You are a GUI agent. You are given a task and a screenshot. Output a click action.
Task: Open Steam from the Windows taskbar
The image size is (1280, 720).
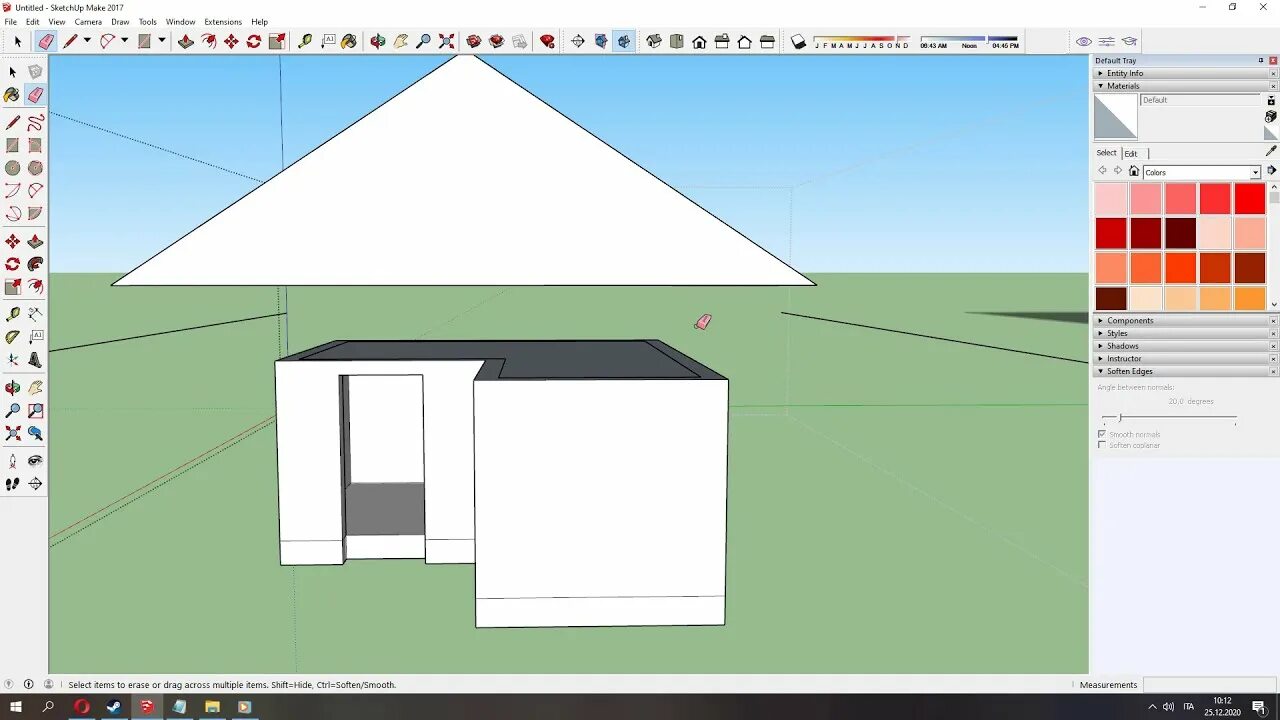tap(114, 707)
